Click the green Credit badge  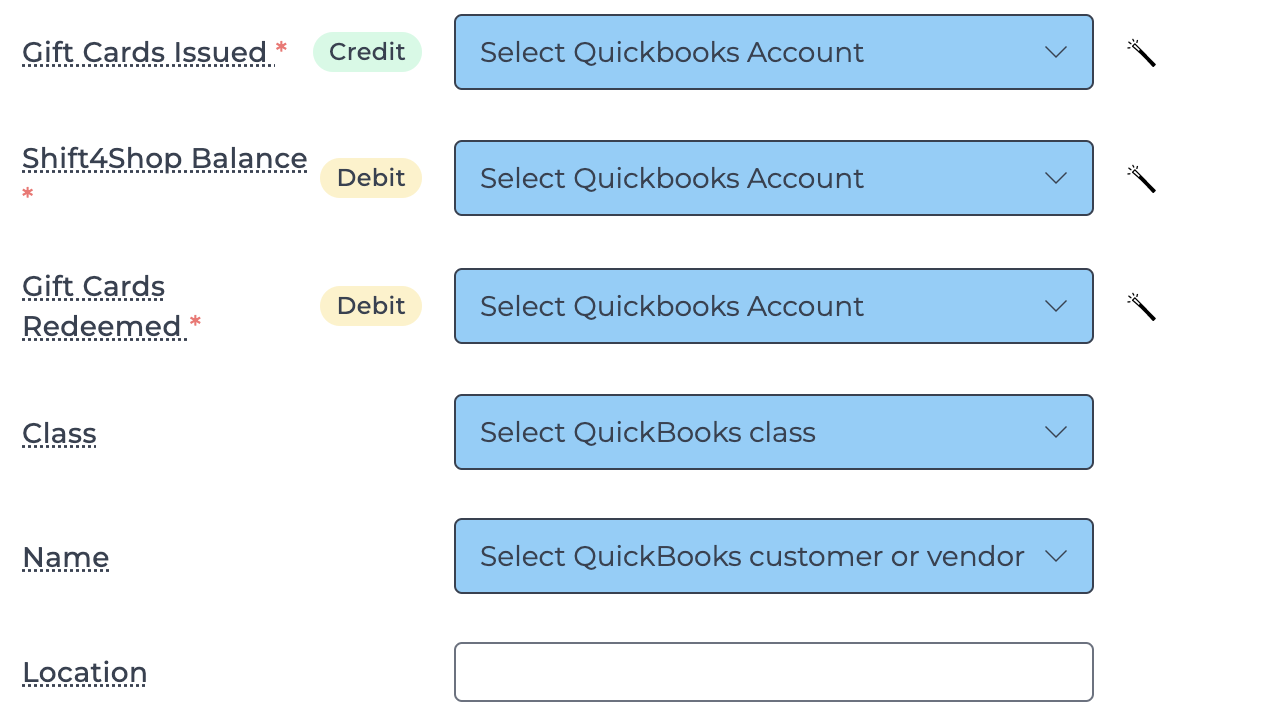pyautogui.click(x=367, y=52)
